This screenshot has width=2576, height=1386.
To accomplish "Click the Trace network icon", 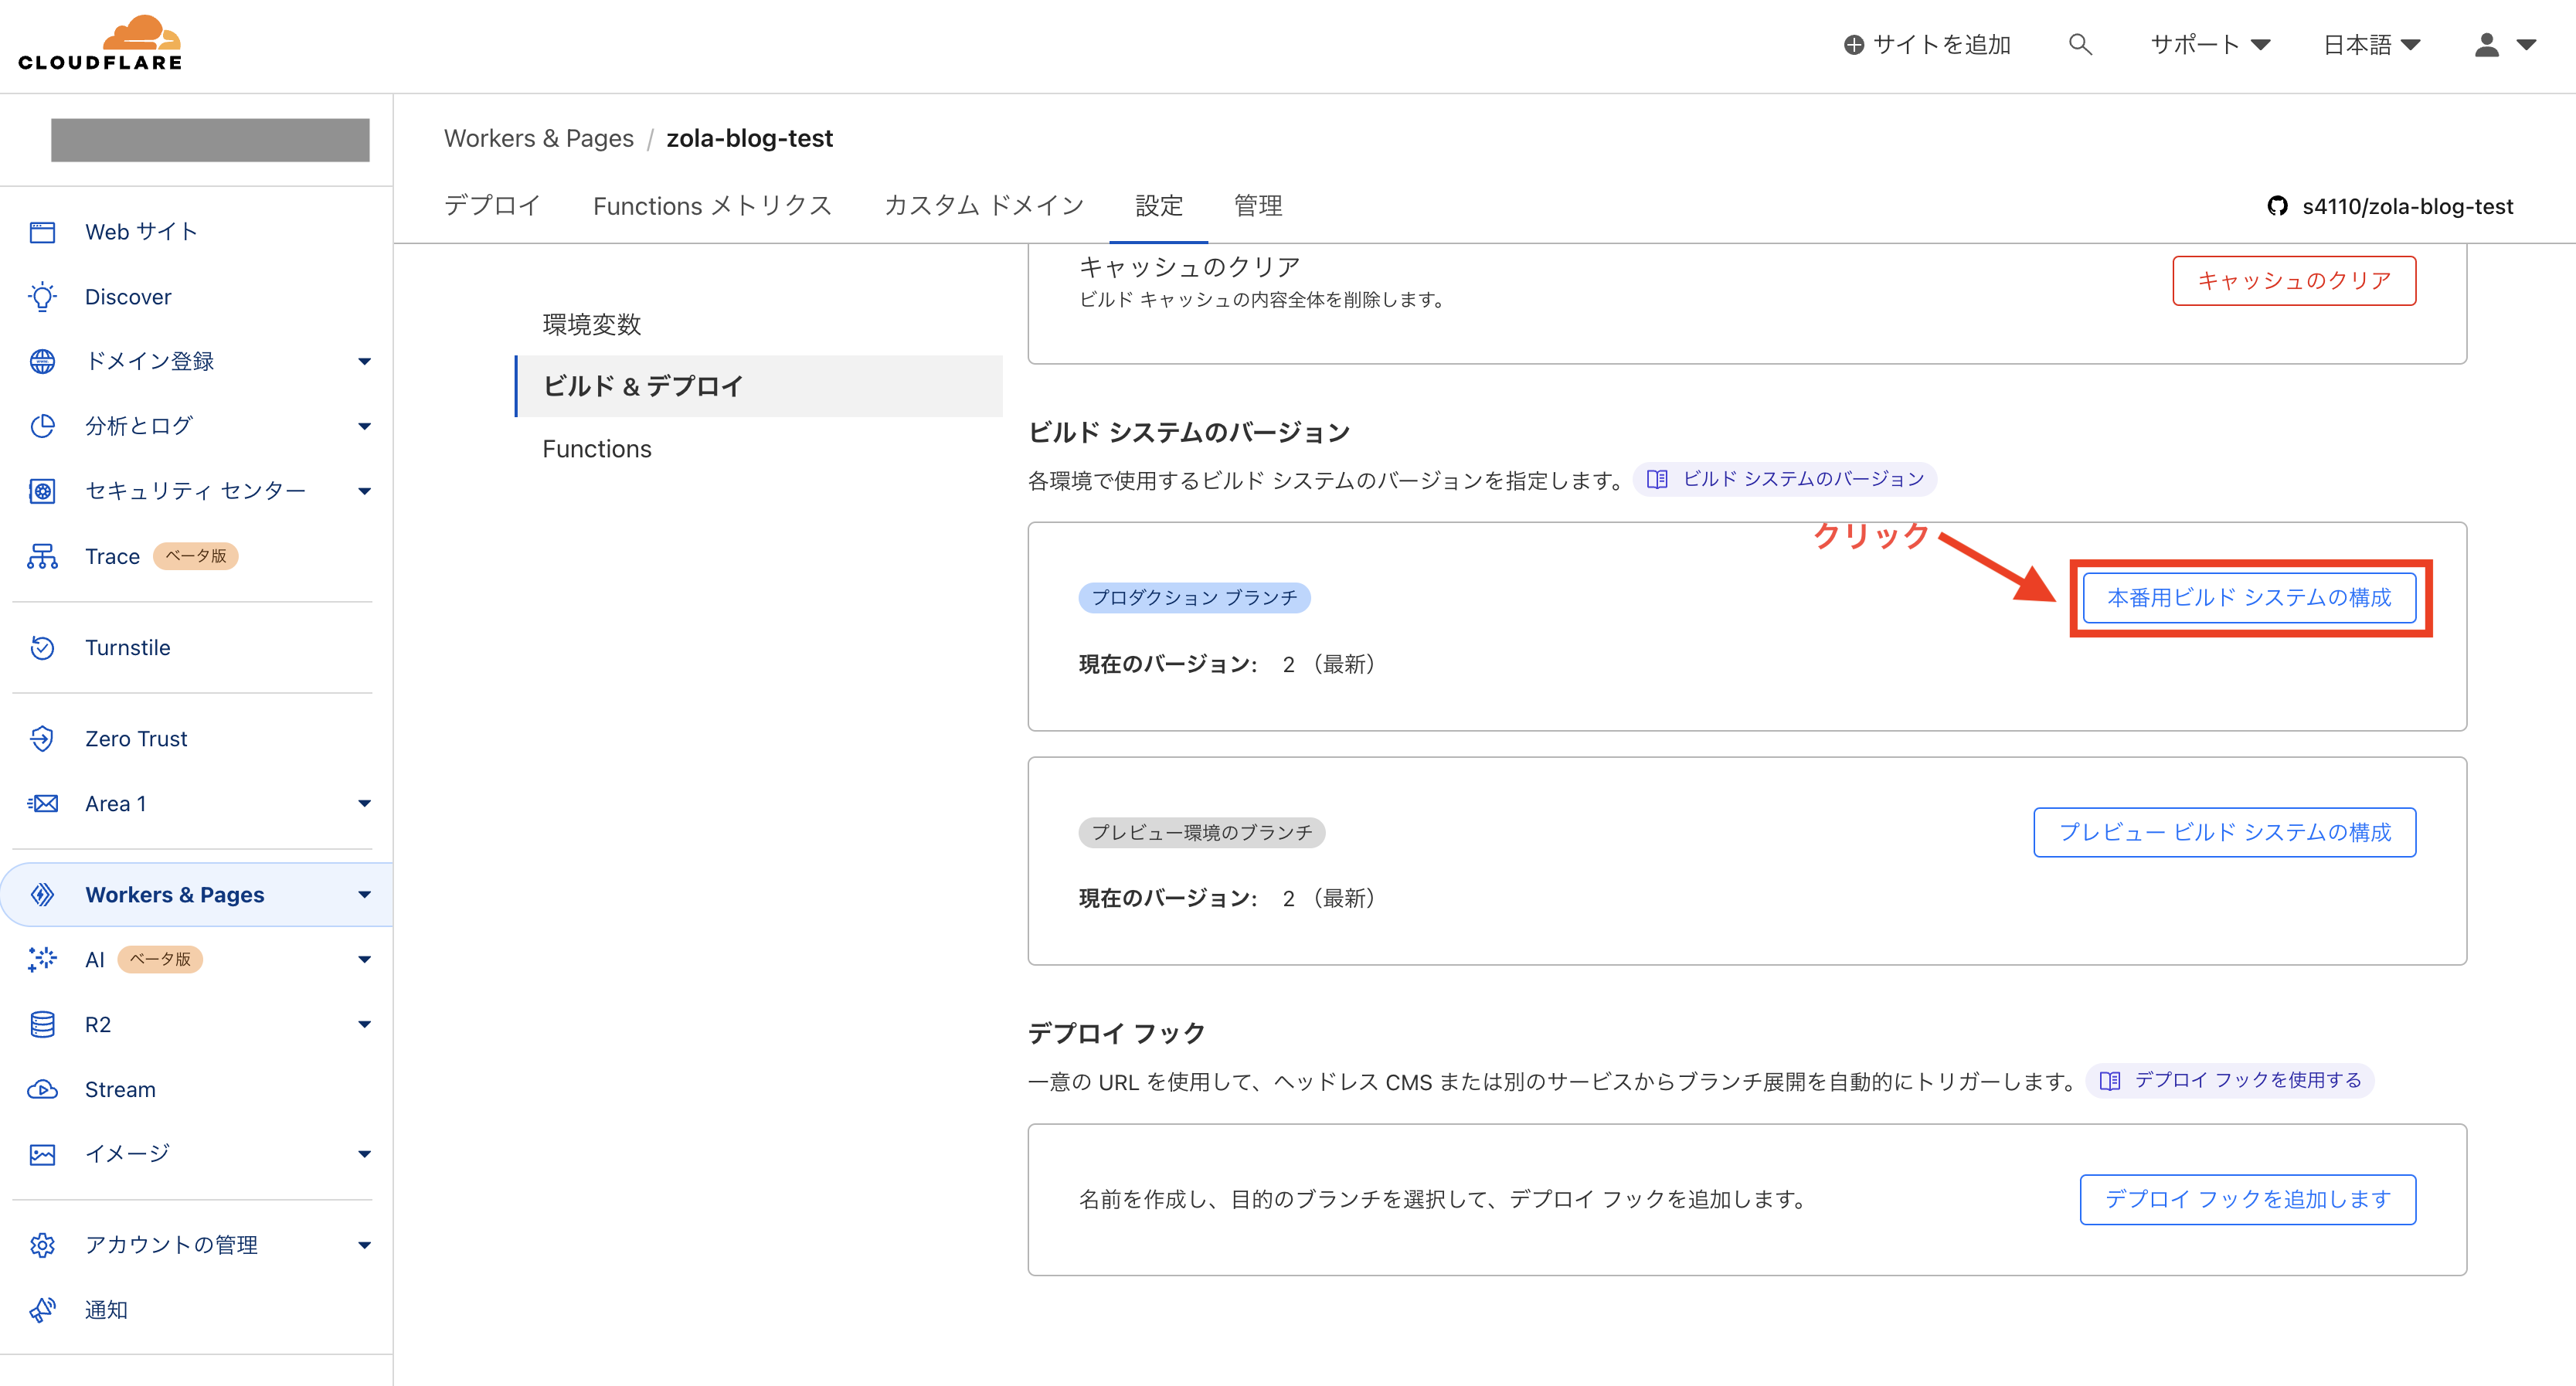I will point(42,556).
